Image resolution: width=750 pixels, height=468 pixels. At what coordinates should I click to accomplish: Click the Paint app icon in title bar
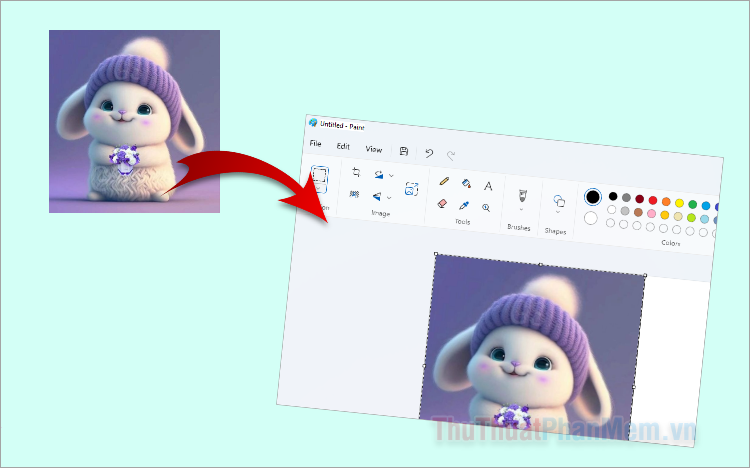313,123
